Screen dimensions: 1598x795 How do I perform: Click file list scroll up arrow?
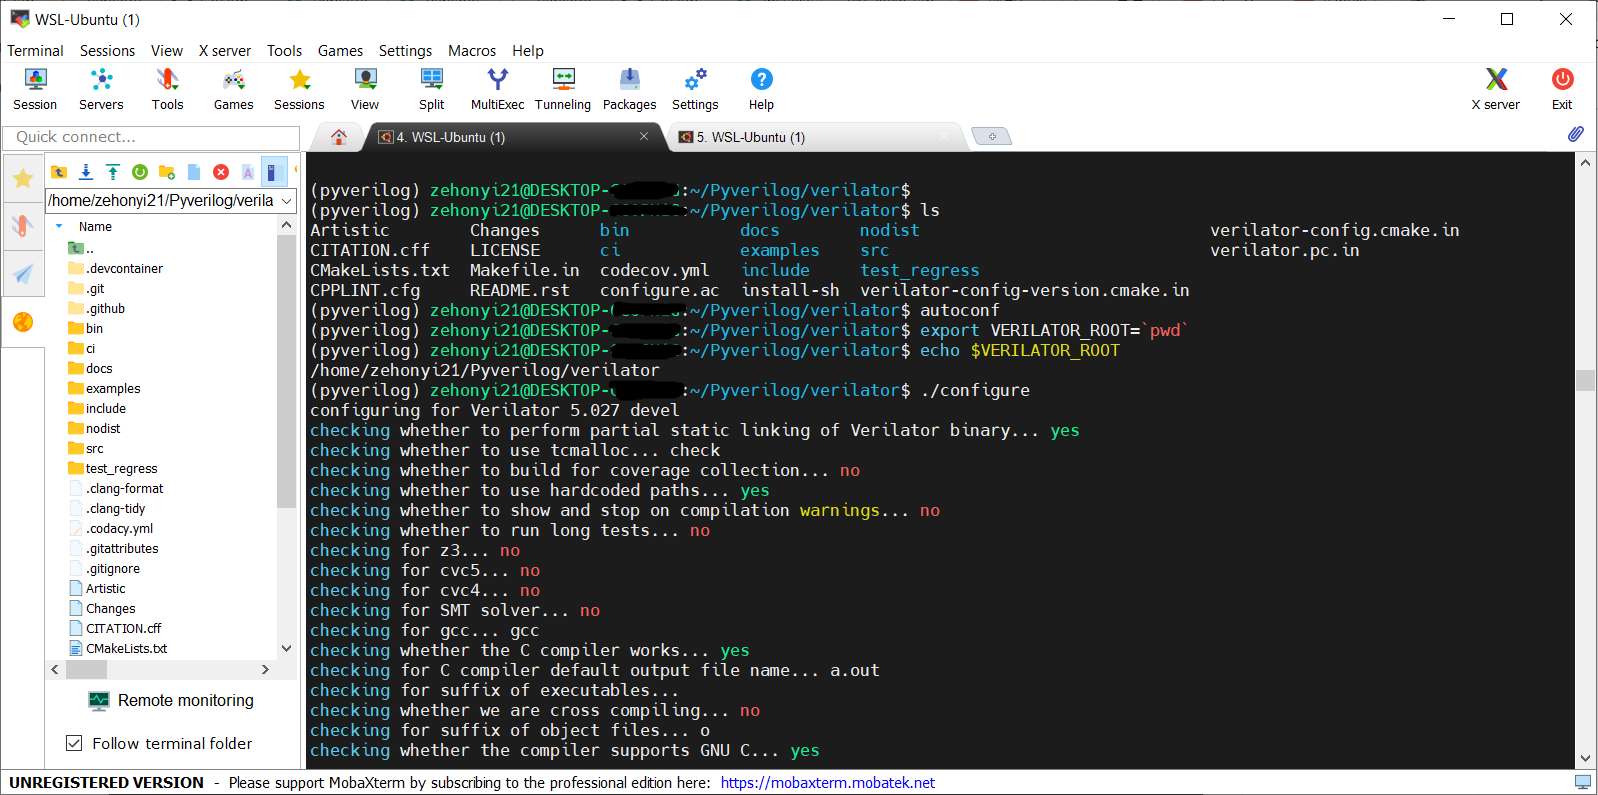(x=286, y=226)
